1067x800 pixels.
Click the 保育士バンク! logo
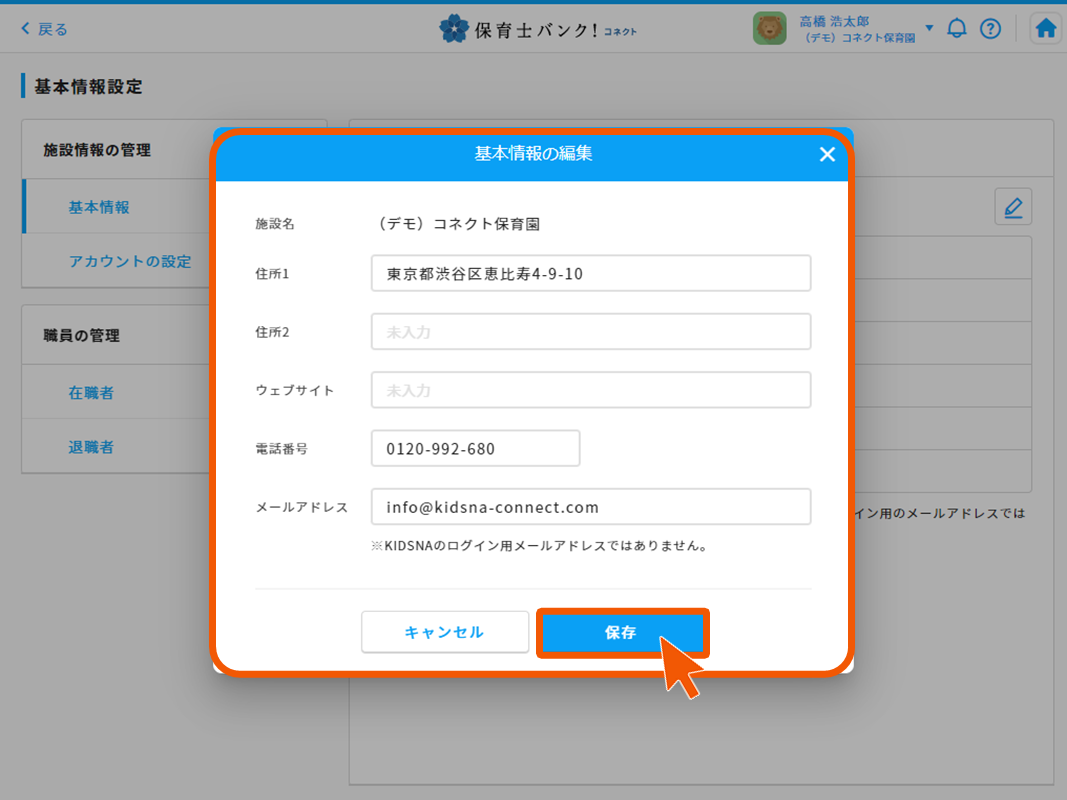click(x=537, y=29)
